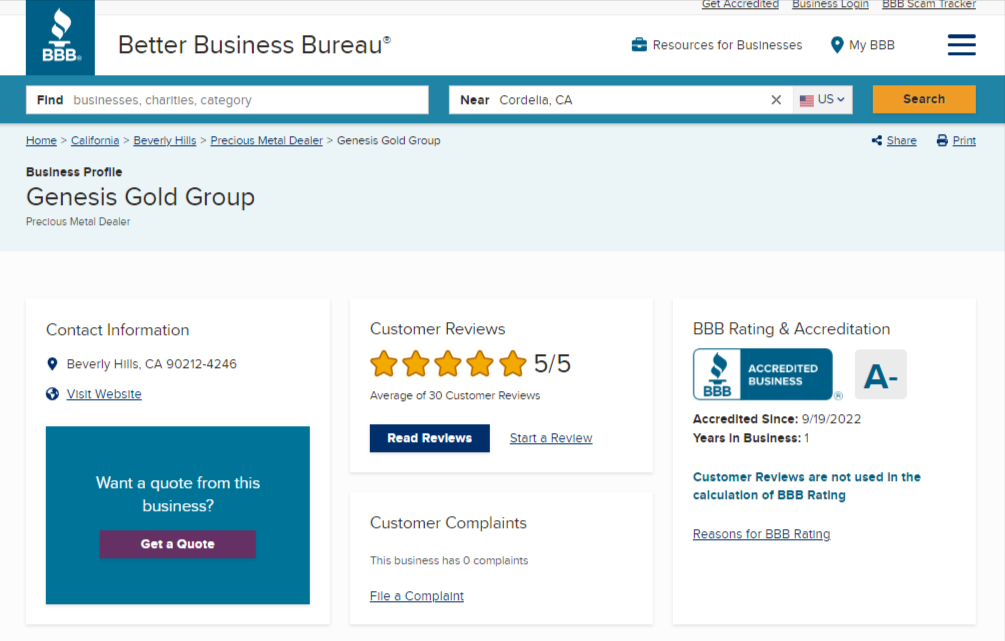Click the BBB torch logo
The image size is (1005, 641).
coord(60,37)
